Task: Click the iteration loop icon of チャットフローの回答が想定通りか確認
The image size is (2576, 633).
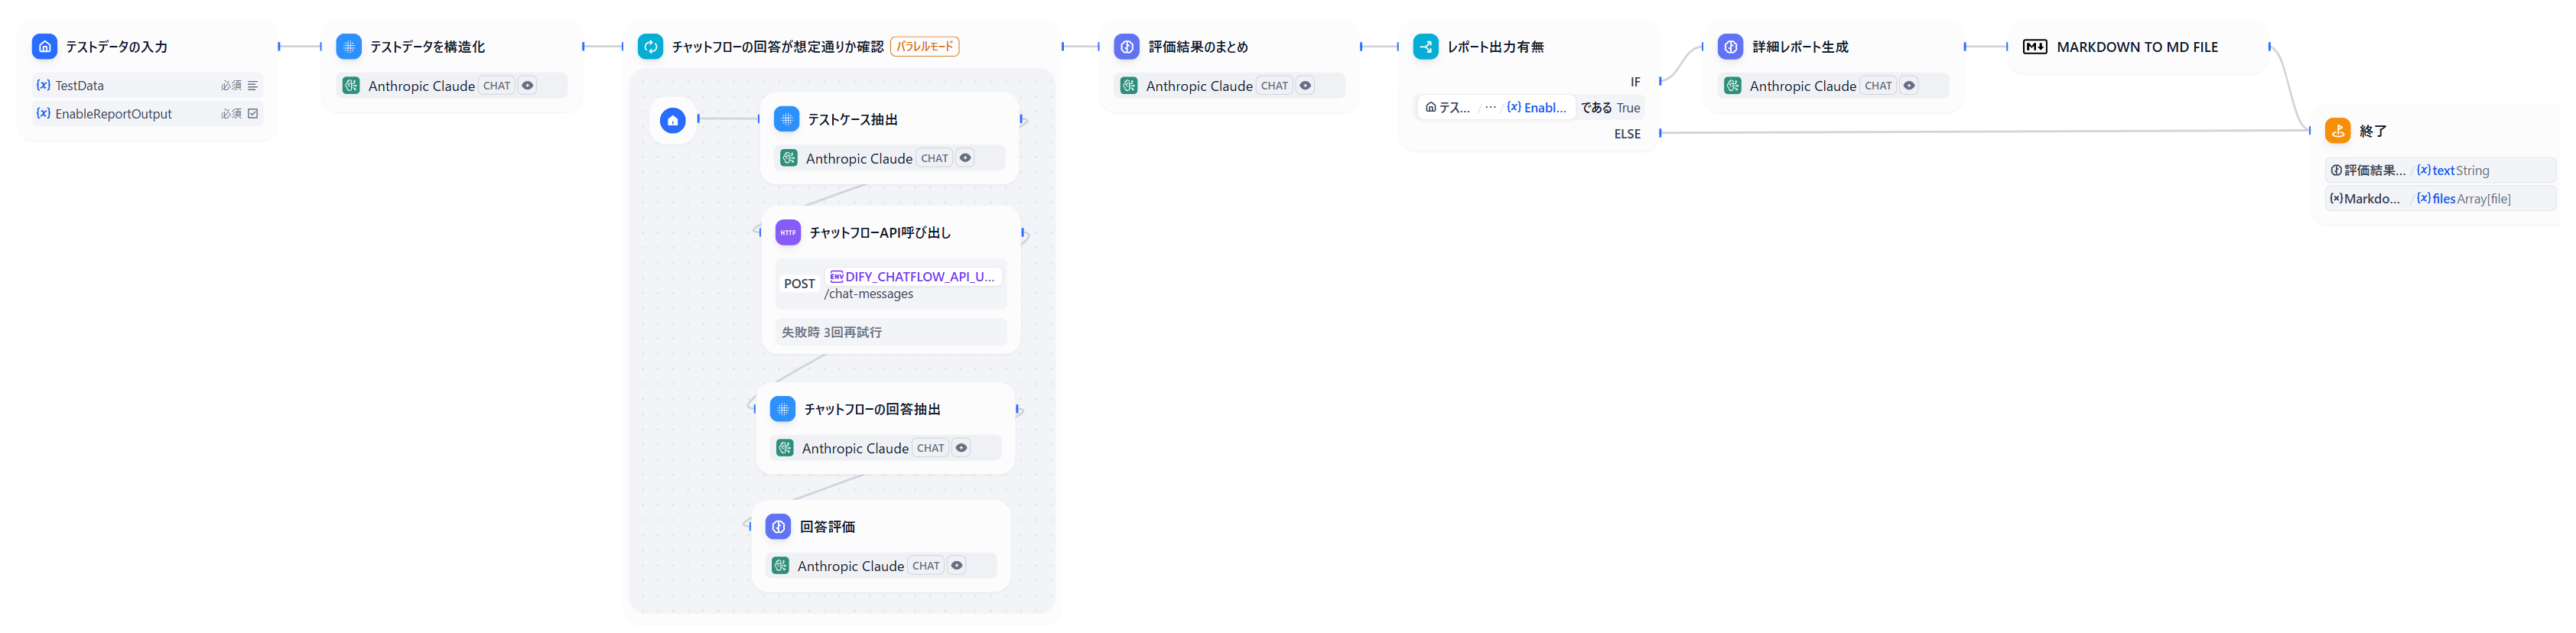Action: 651,46
